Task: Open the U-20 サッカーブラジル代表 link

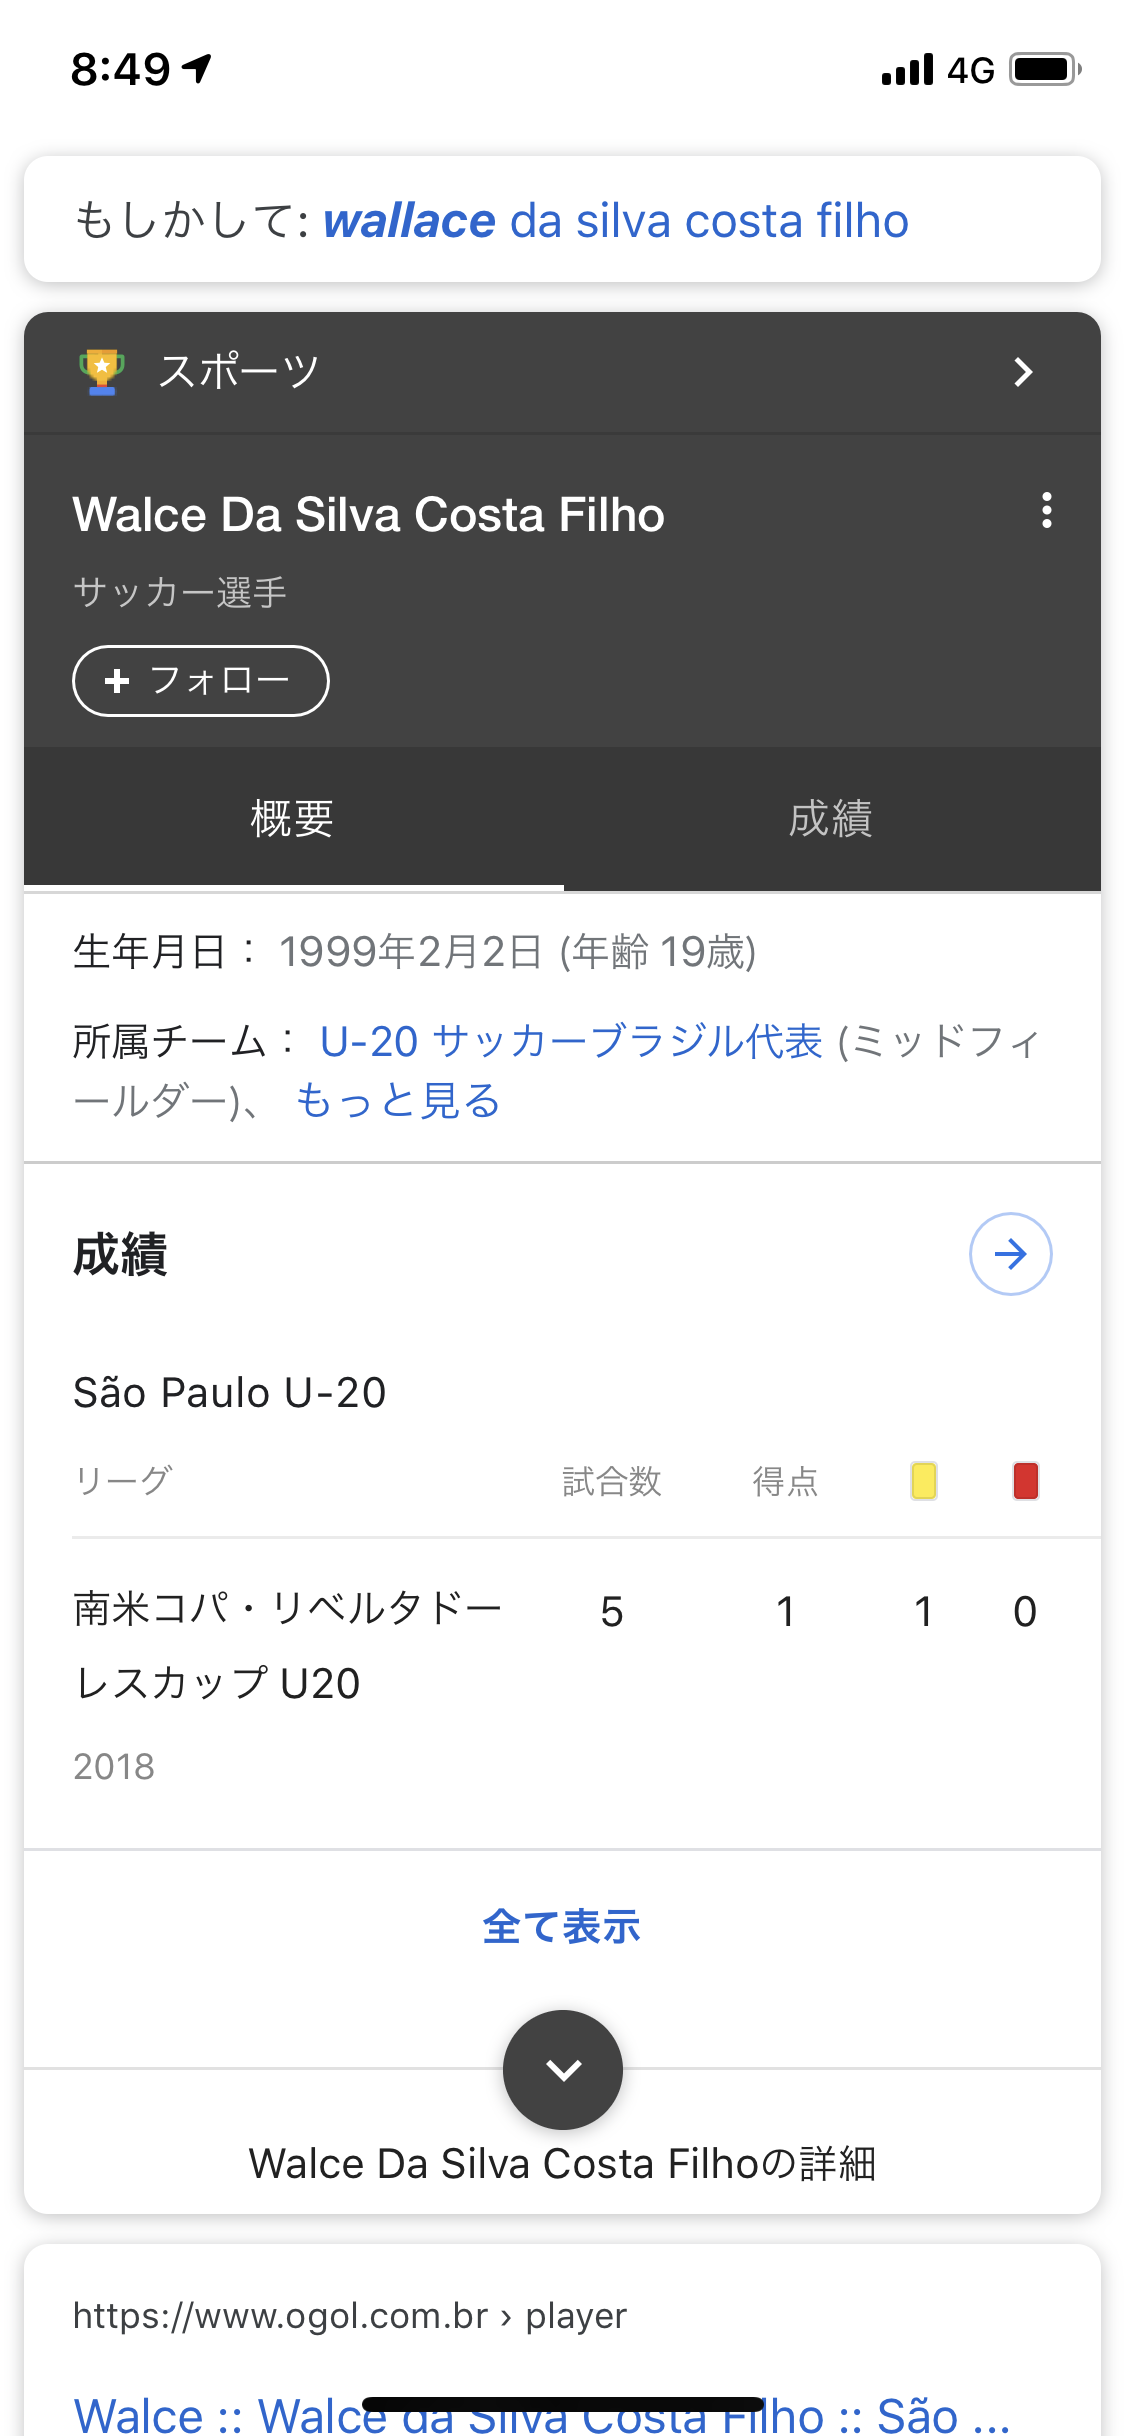Action: (x=571, y=1042)
